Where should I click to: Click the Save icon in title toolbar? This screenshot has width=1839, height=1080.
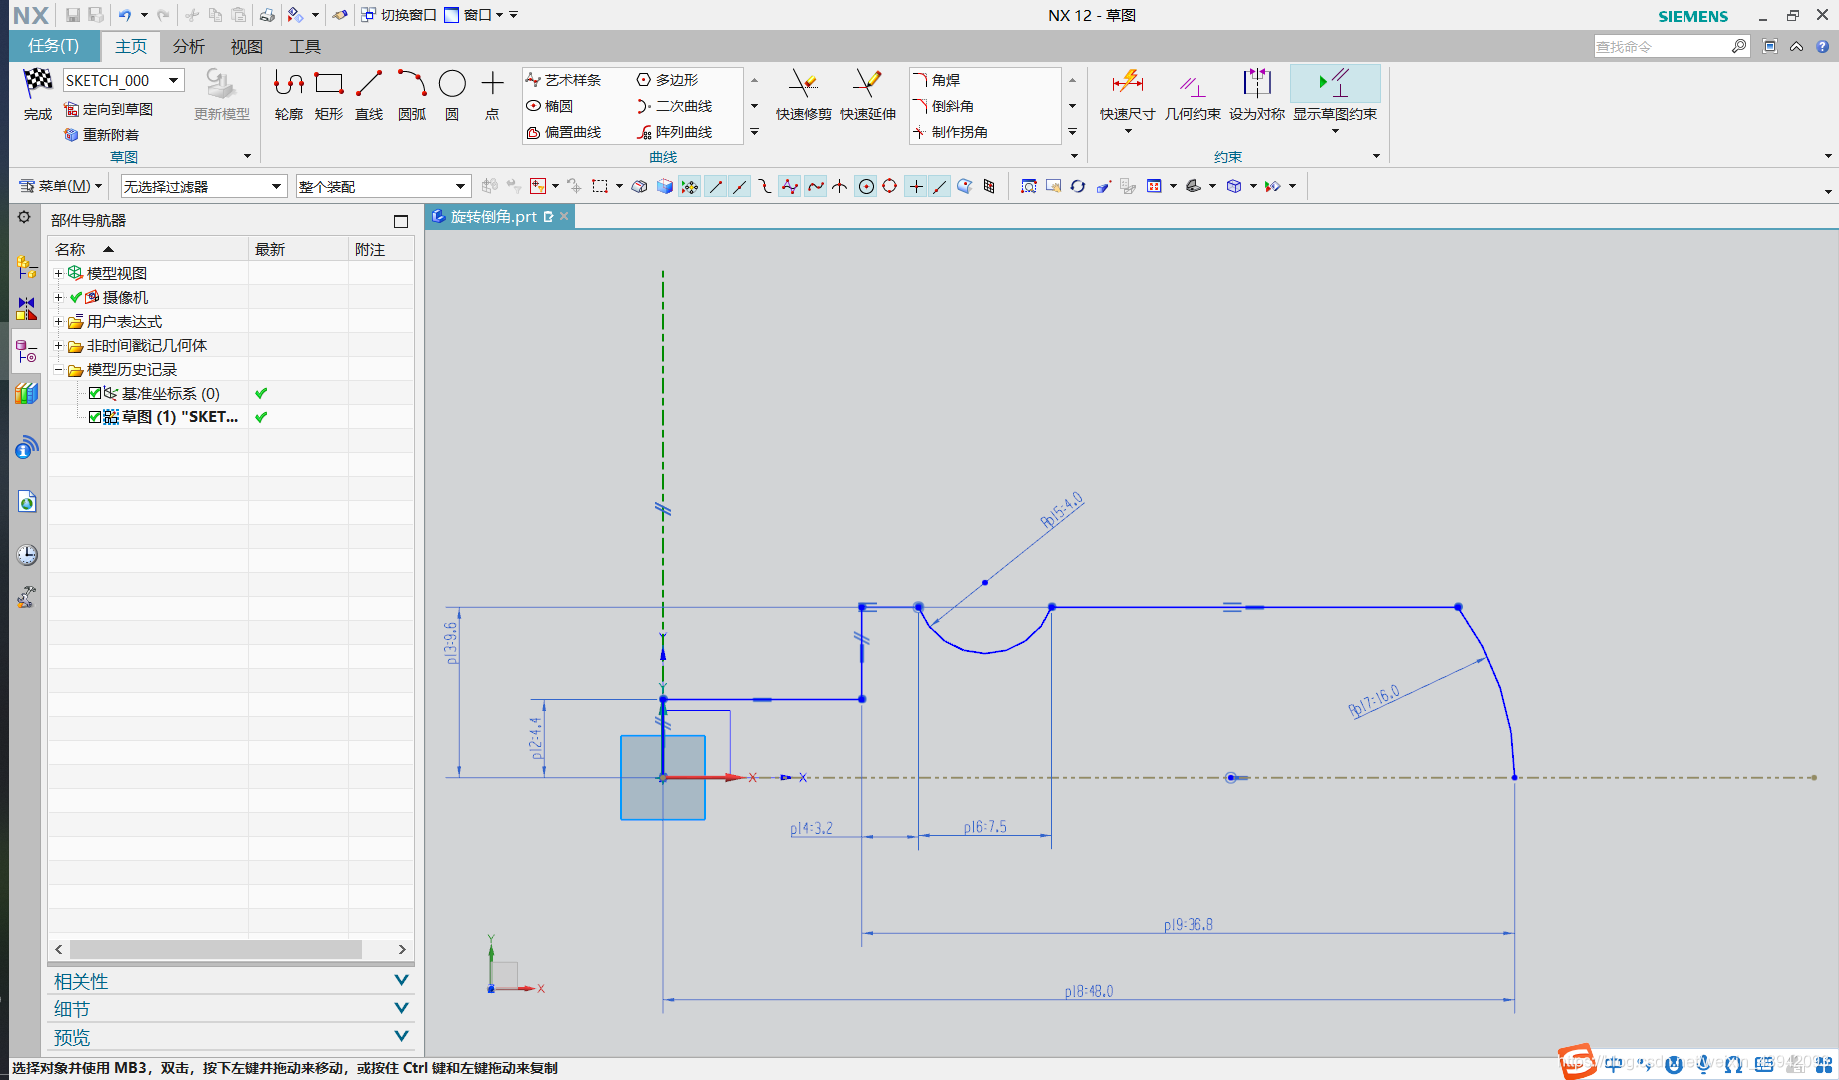point(73,15)
